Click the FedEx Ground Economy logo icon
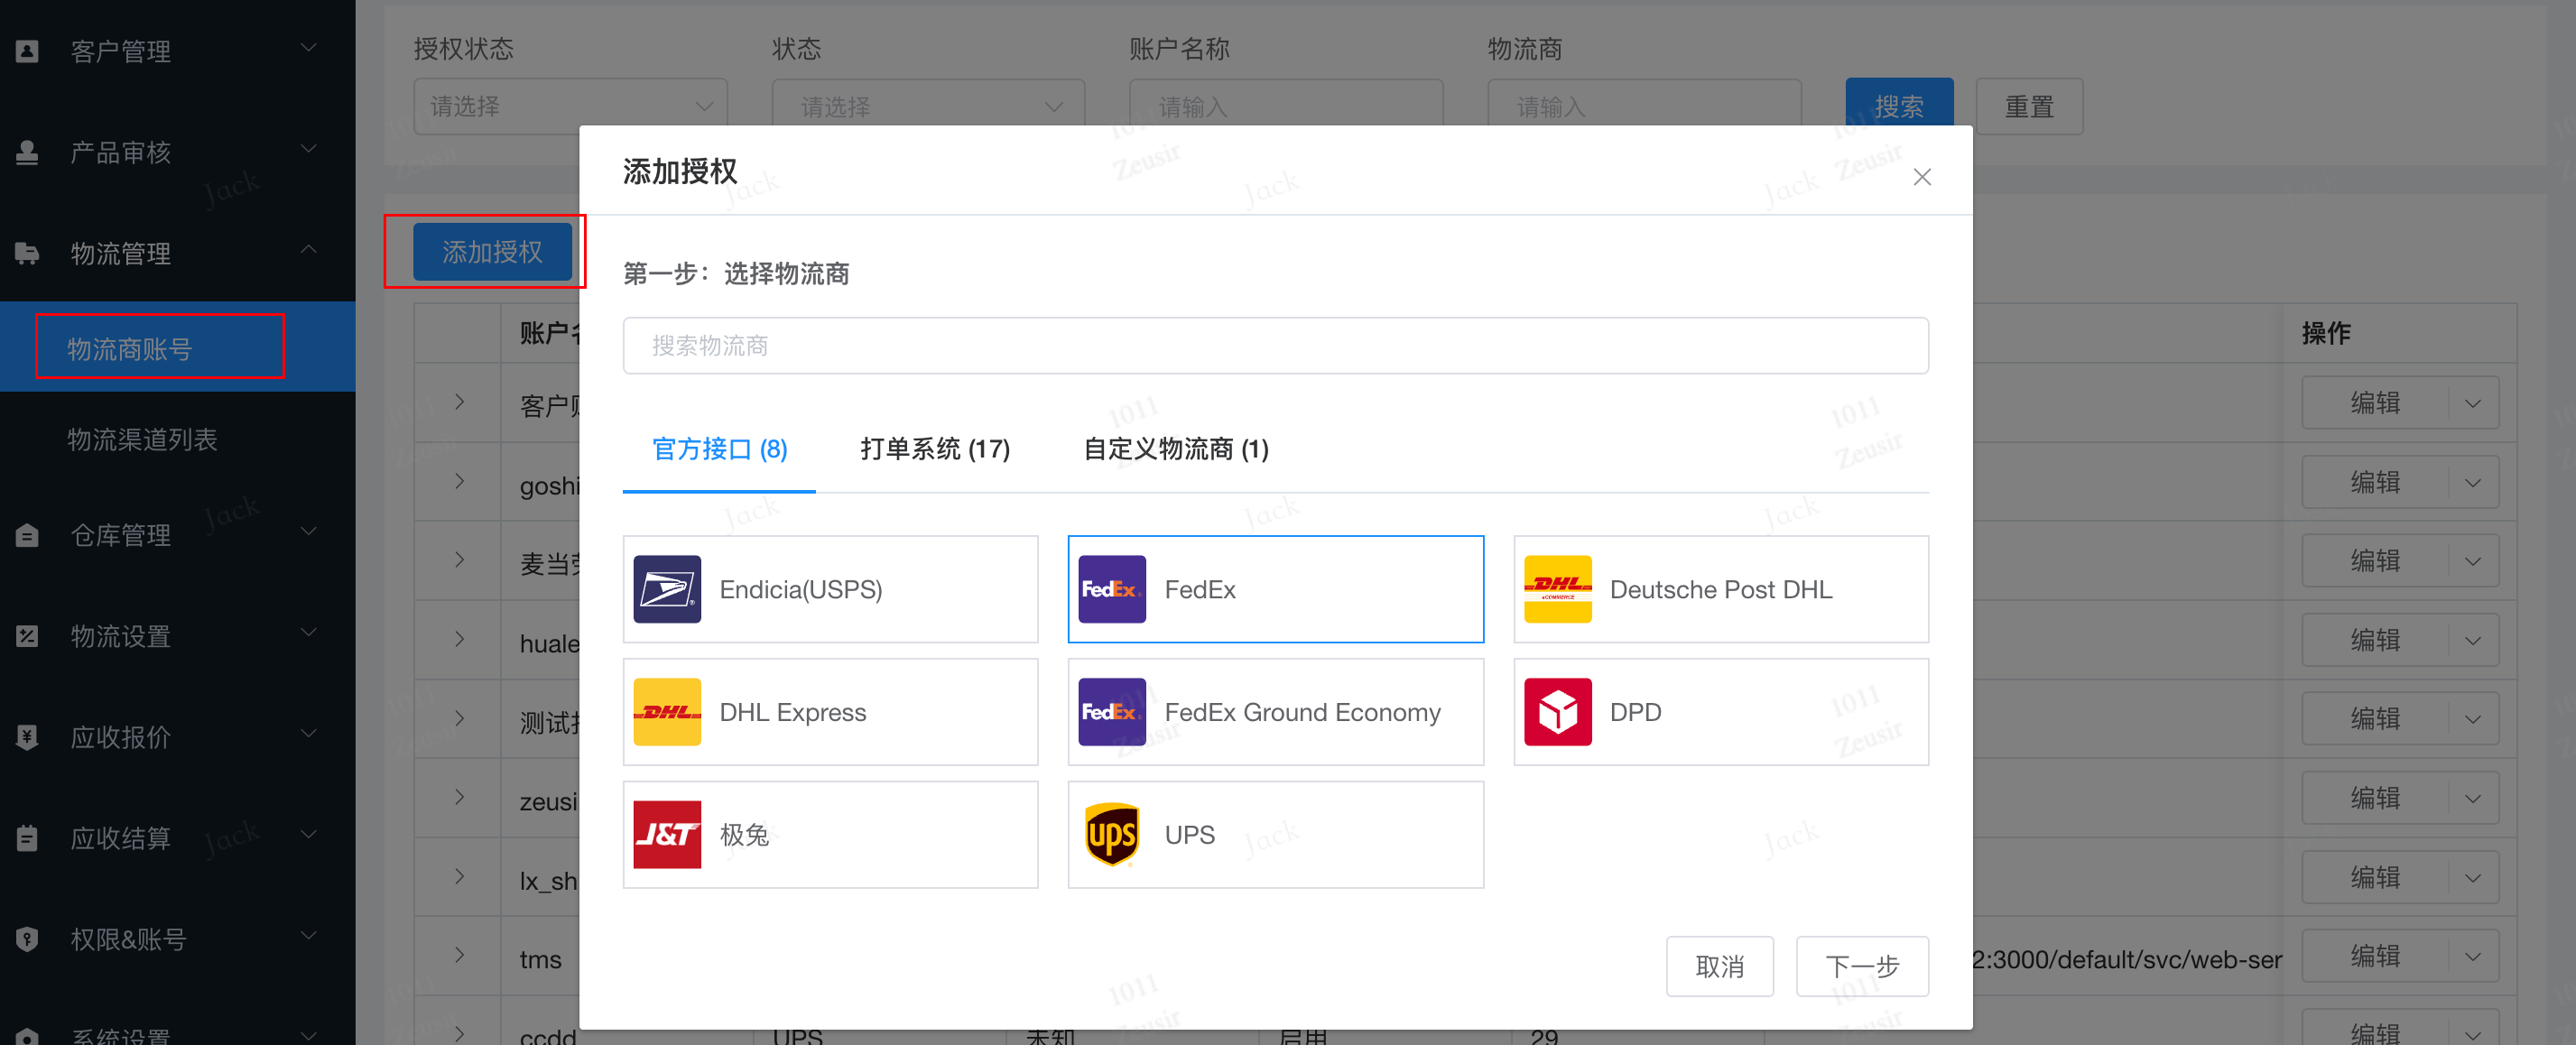2576x1045 pixels. (x=1112, y=712)
